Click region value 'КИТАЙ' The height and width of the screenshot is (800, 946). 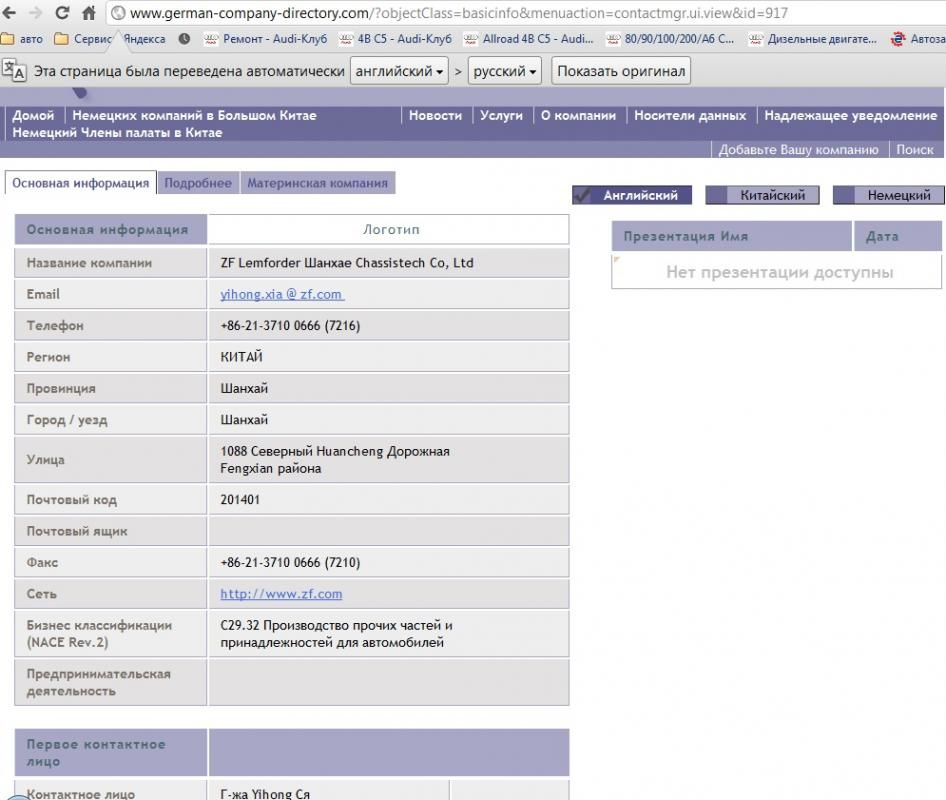click(x=241, y=357)
